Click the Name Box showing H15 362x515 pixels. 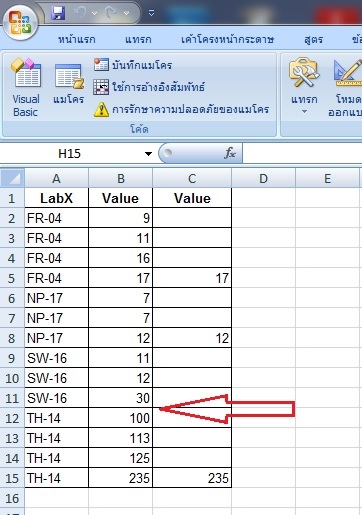(69, 154)
